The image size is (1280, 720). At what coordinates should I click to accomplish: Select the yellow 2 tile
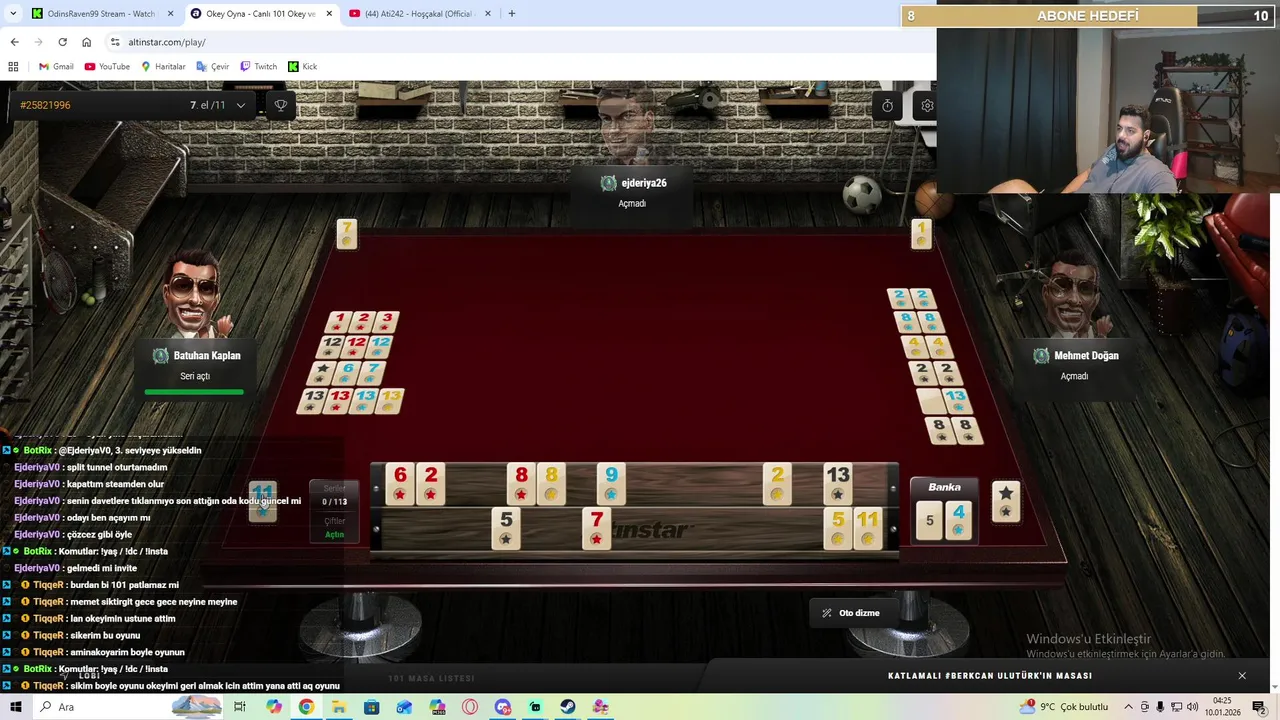777,484
